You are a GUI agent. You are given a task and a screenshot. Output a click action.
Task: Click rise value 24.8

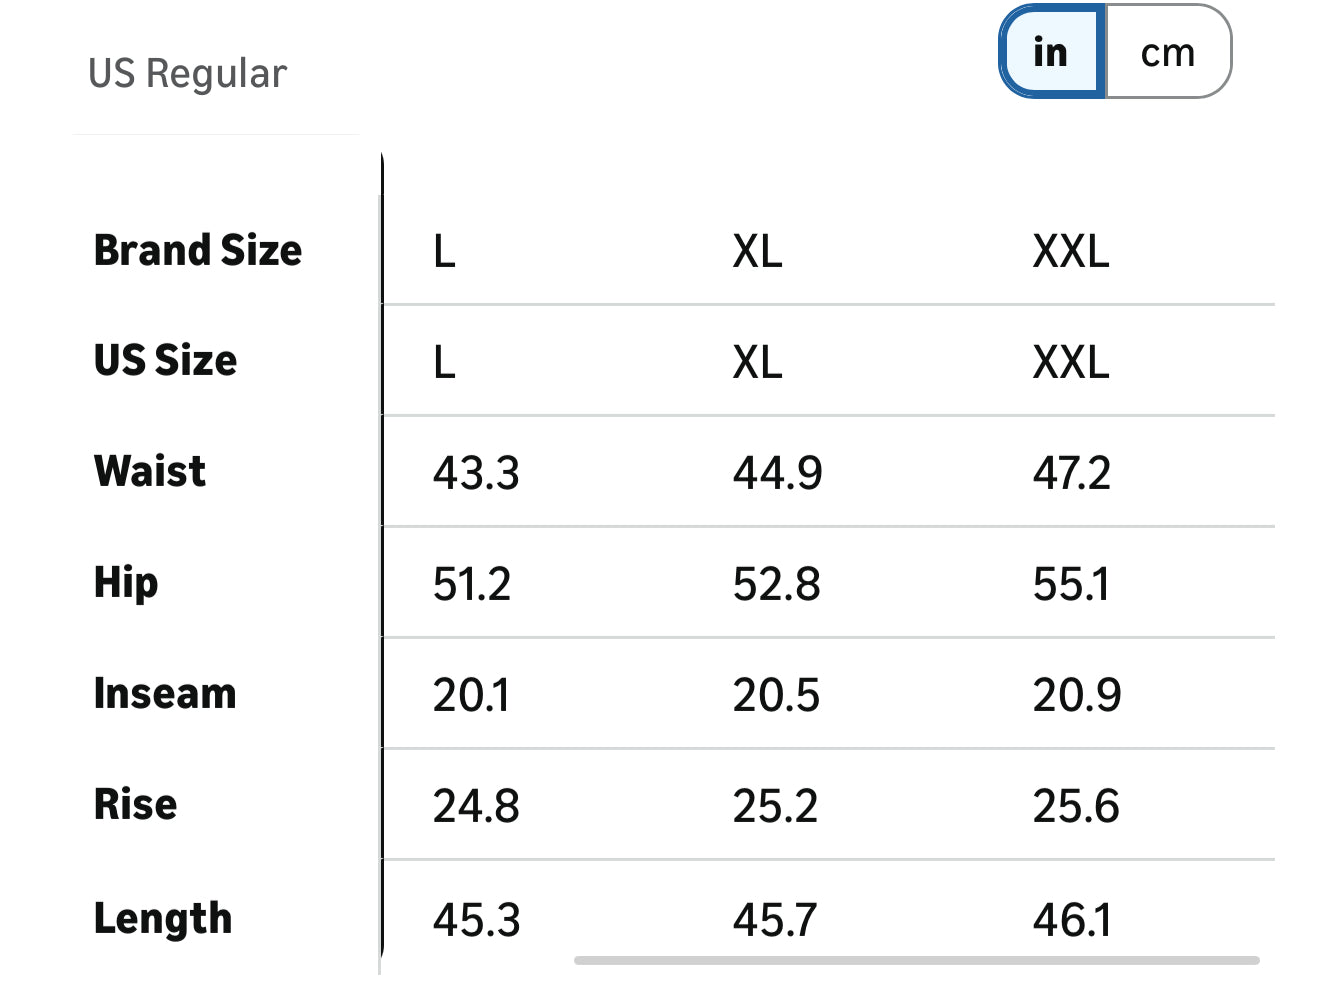point(476,806)
